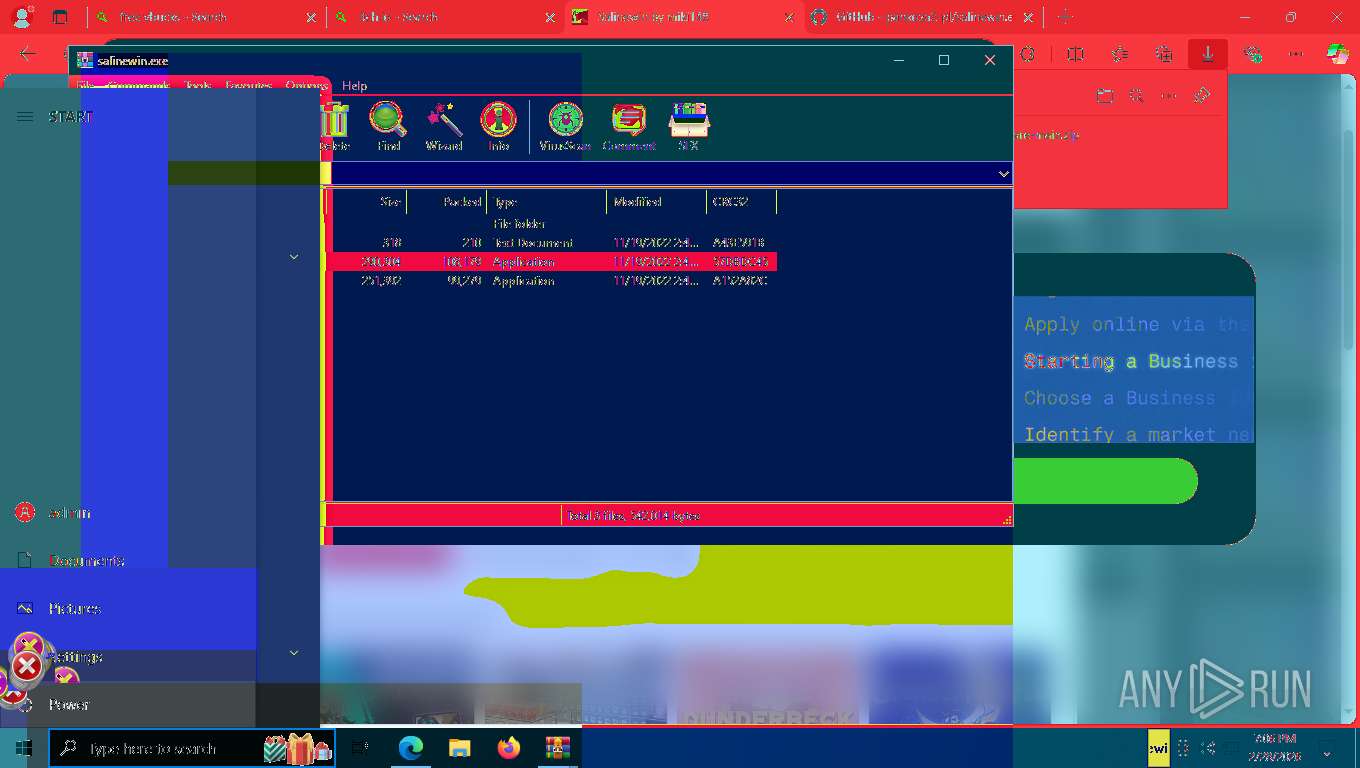Expand the lower Start menu chevron
Screen dimensions: 1360x768
(294, 653)
